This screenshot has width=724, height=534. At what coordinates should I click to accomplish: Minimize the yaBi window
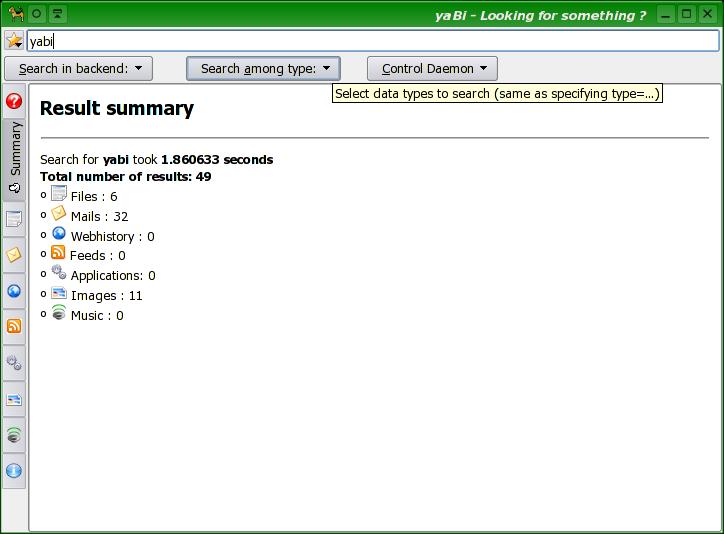click(665, 14)
